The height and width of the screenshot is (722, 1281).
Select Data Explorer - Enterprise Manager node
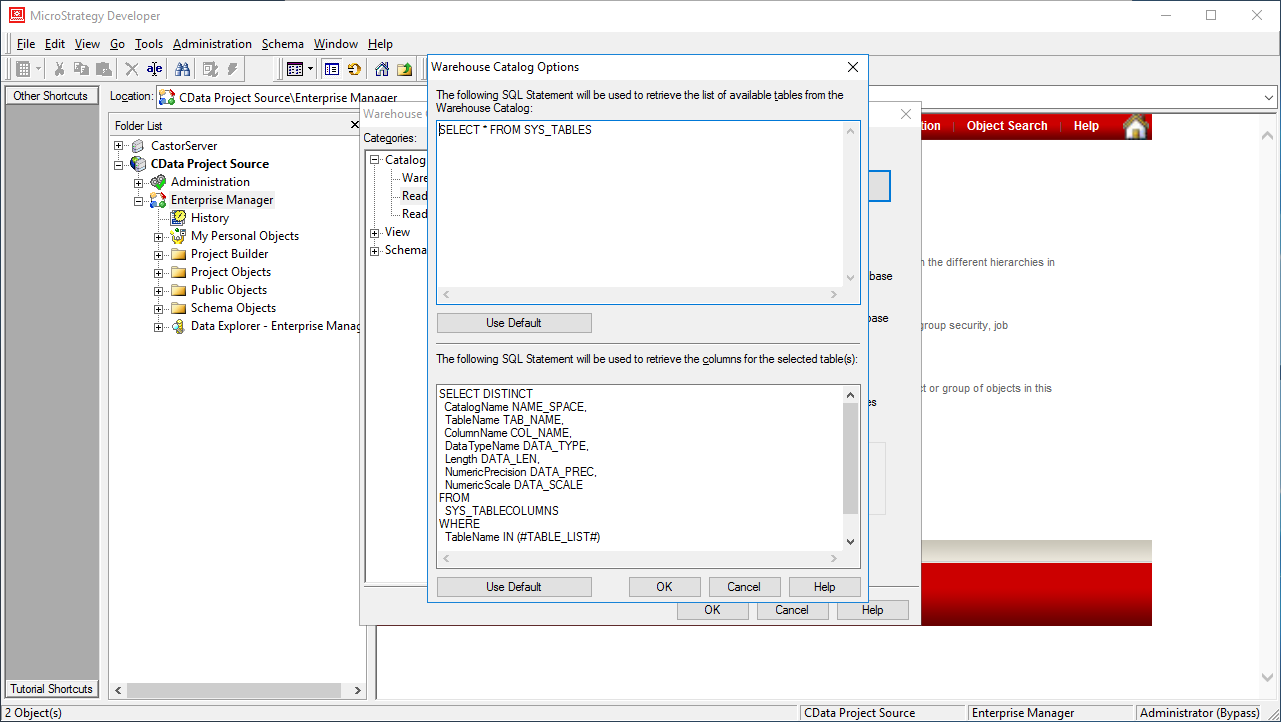(x=275, y=326)
